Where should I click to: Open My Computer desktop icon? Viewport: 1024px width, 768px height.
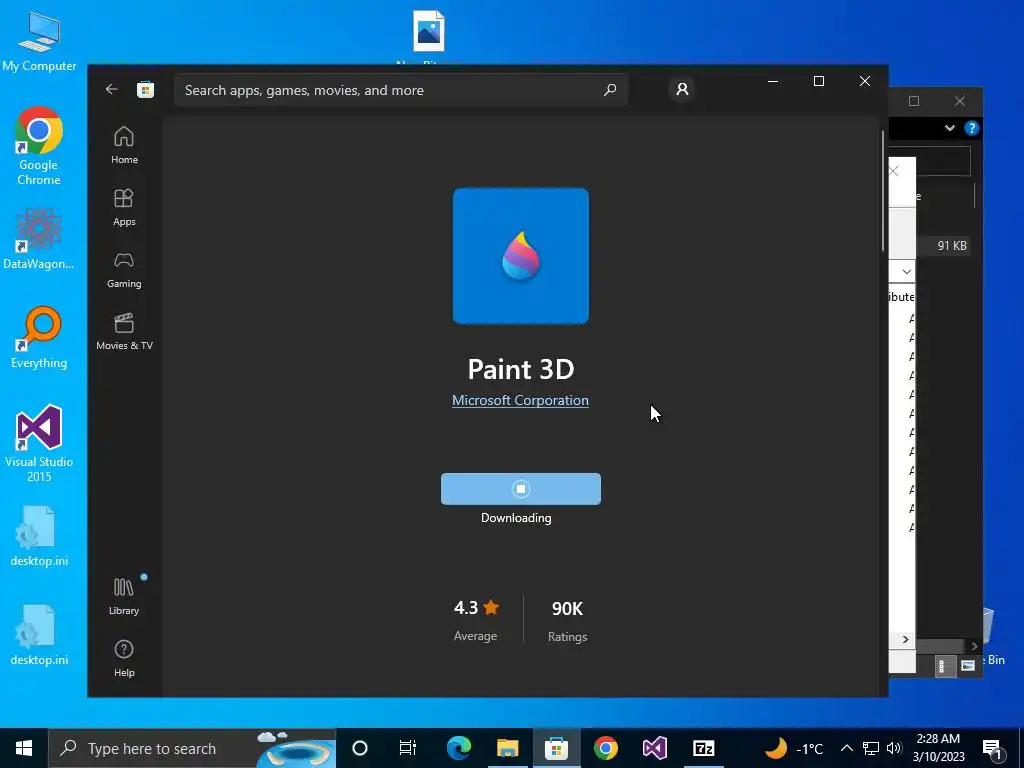tap(39, 42)
